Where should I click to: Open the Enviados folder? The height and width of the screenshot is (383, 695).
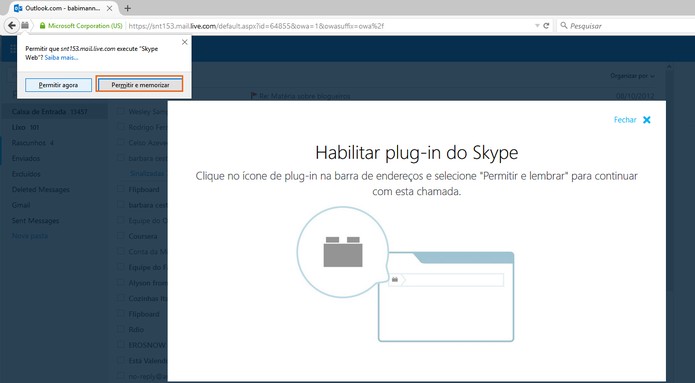[x=26, y=158]
